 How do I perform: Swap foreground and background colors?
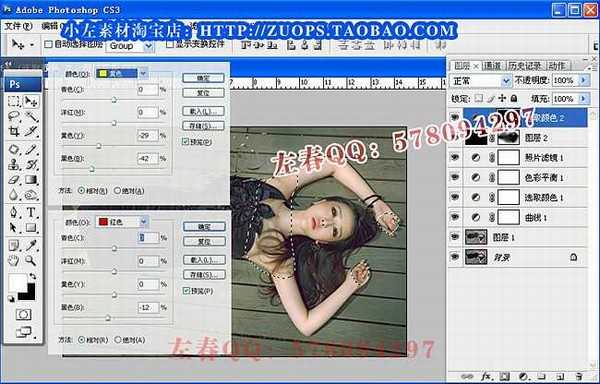33,276
